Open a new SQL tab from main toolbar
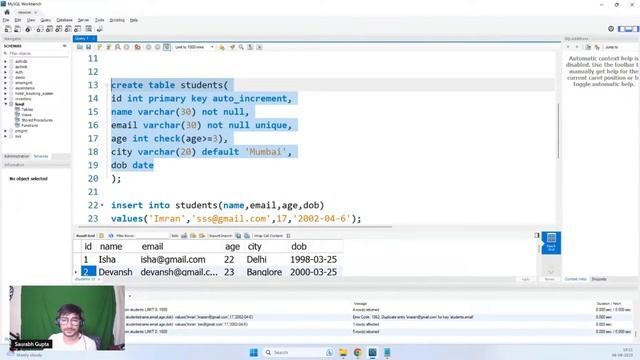Screen dimensions: 640x360 point(8,29)
